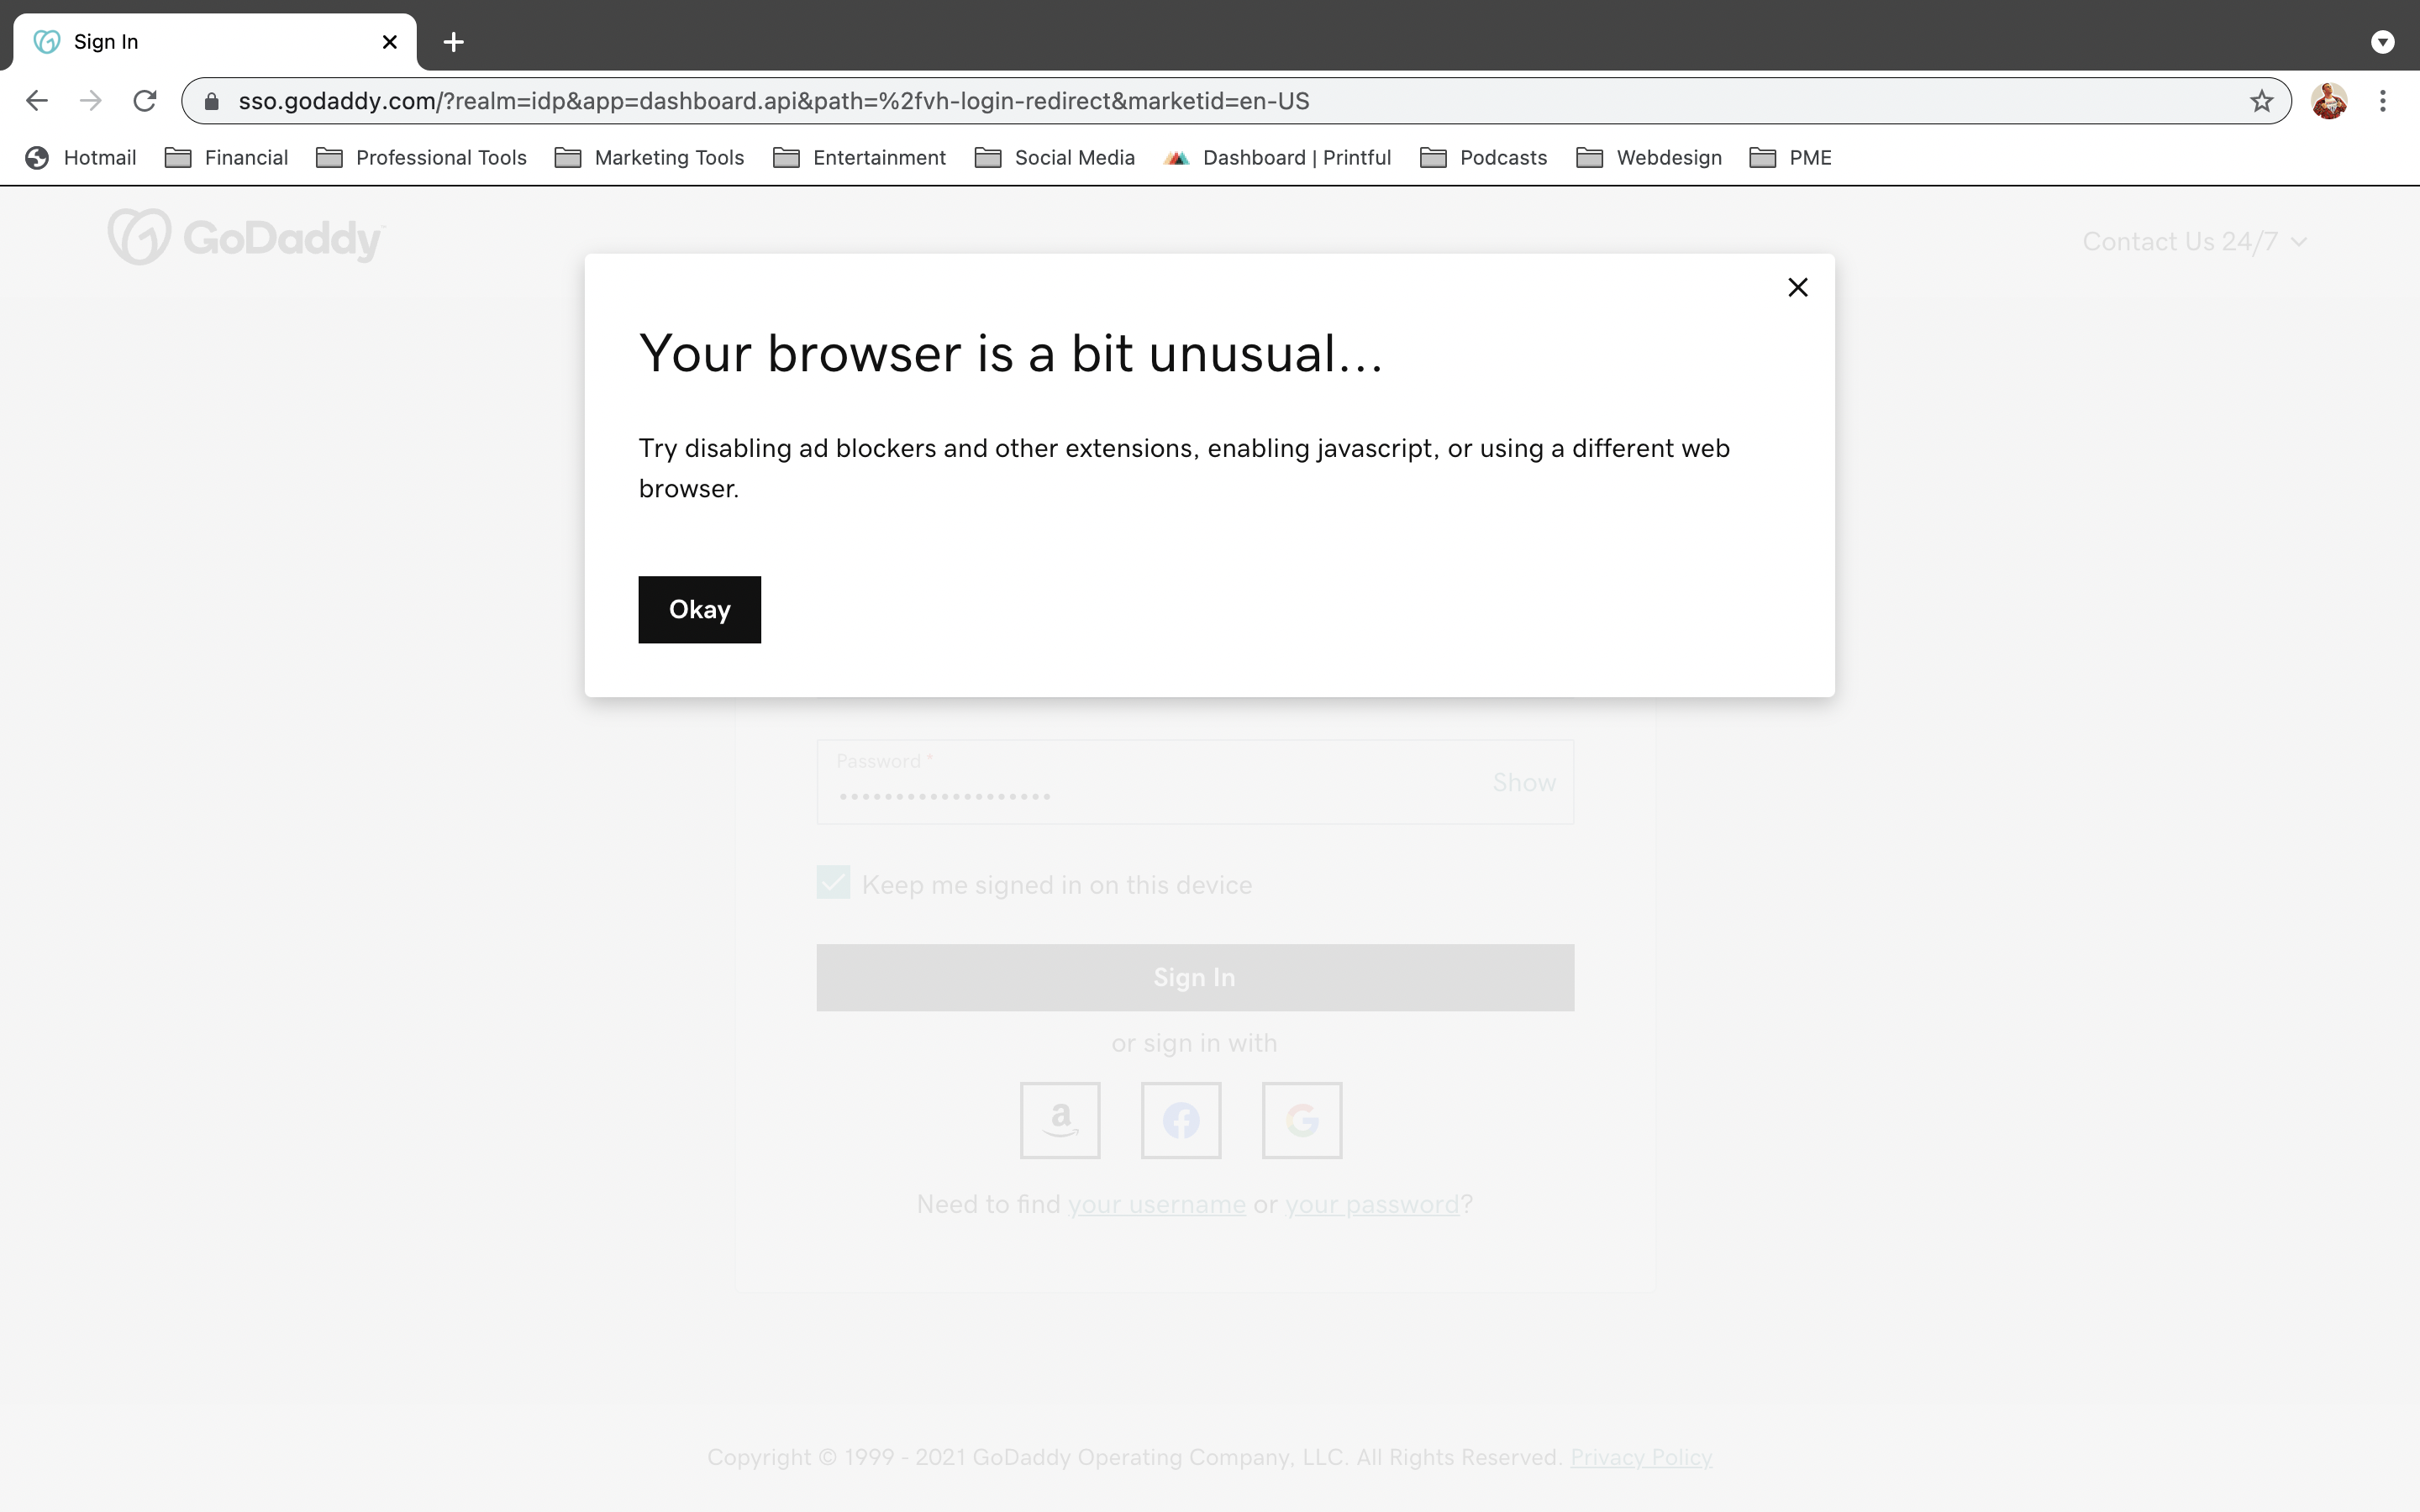The image size is (2420, 1512).
Task: Click the your password recovery link
Action: click(x=1373, y=1205)
